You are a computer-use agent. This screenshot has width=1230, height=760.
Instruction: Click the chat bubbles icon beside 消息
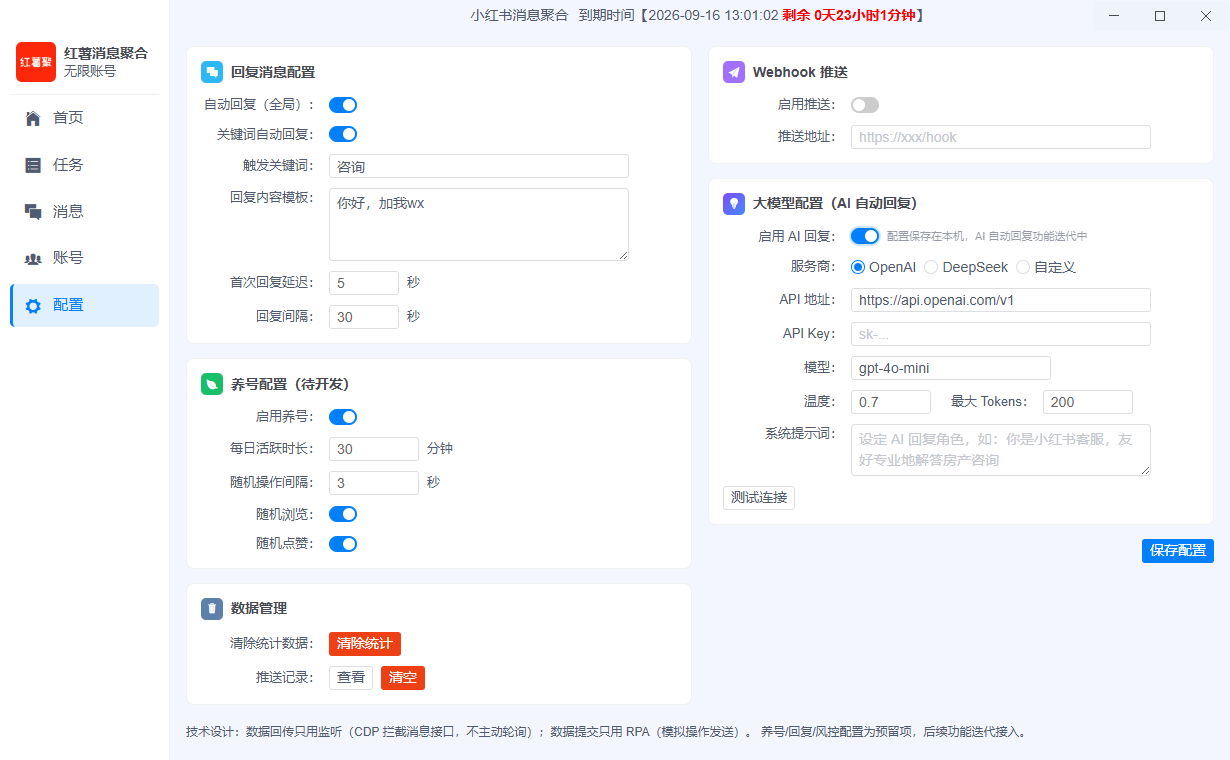click(33, 211)
